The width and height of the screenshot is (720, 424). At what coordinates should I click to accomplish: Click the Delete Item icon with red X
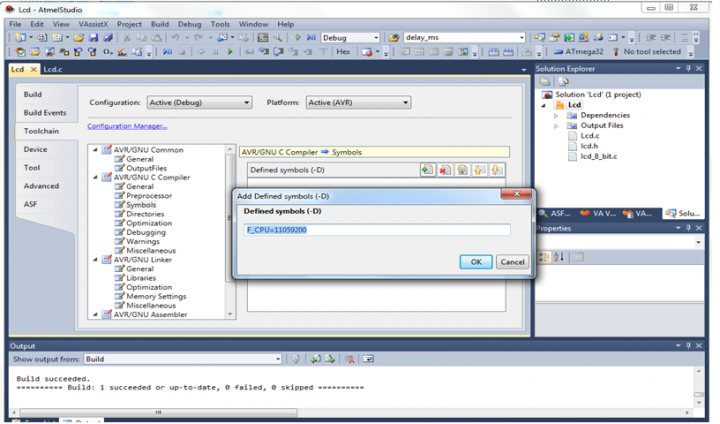point(444,170)
